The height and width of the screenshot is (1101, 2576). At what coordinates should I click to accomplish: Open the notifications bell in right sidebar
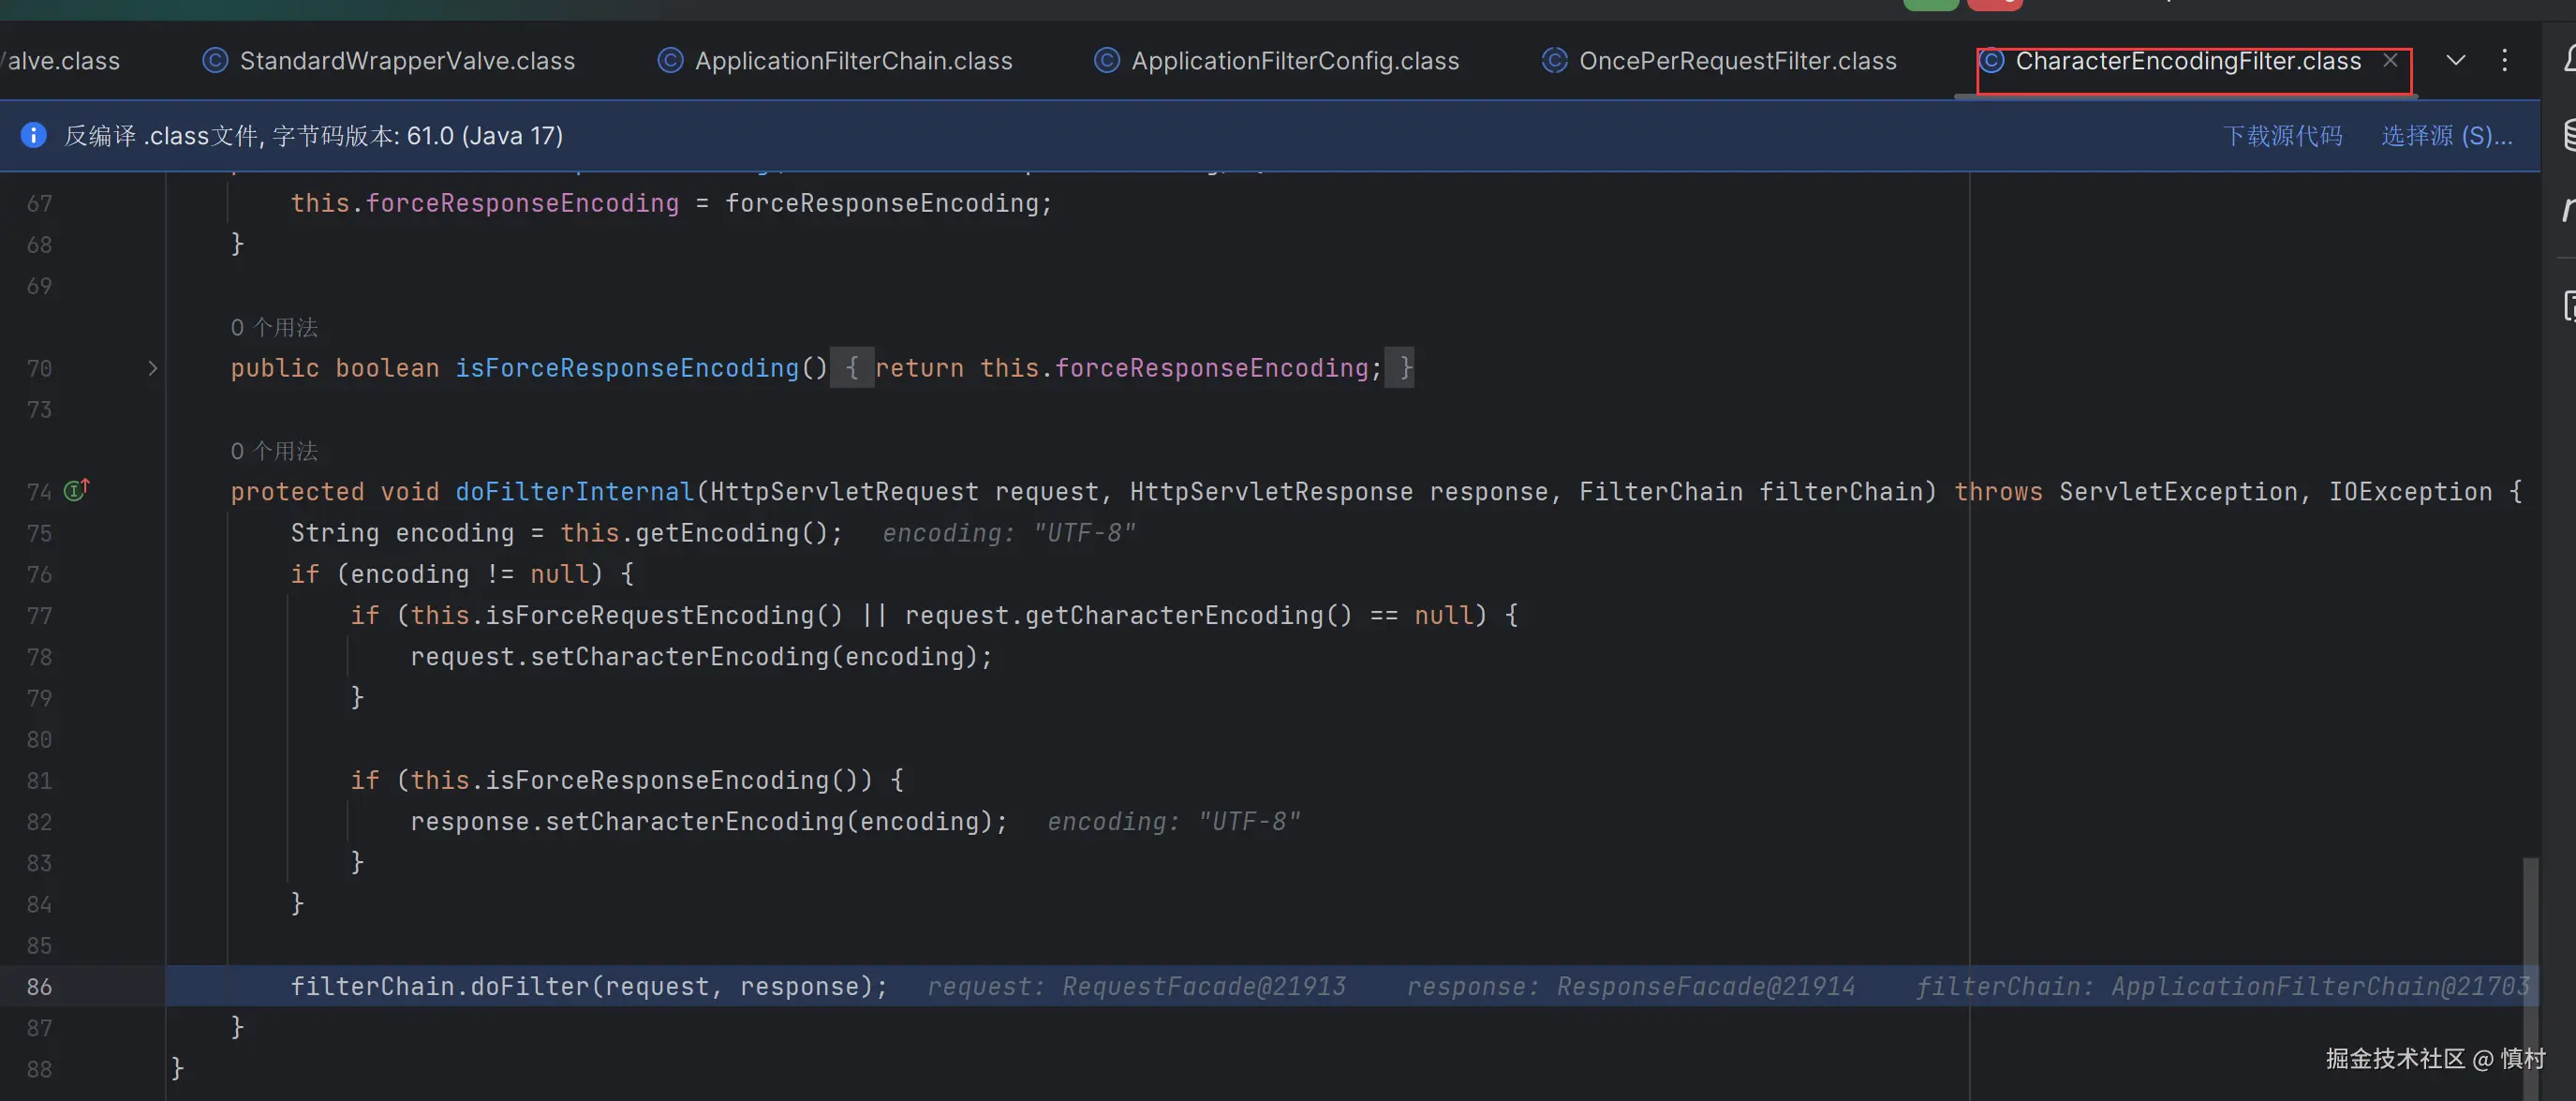click(2569, 59)
